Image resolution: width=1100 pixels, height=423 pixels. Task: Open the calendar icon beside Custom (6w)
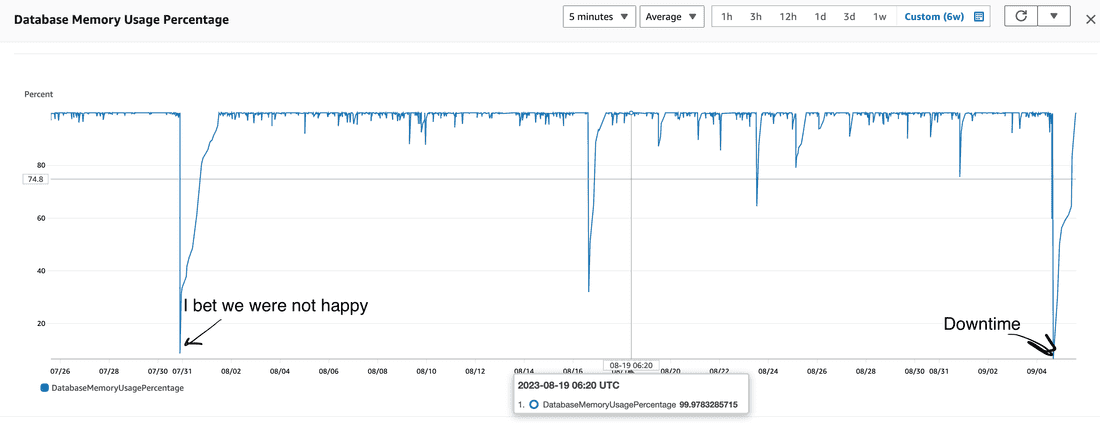979,17
